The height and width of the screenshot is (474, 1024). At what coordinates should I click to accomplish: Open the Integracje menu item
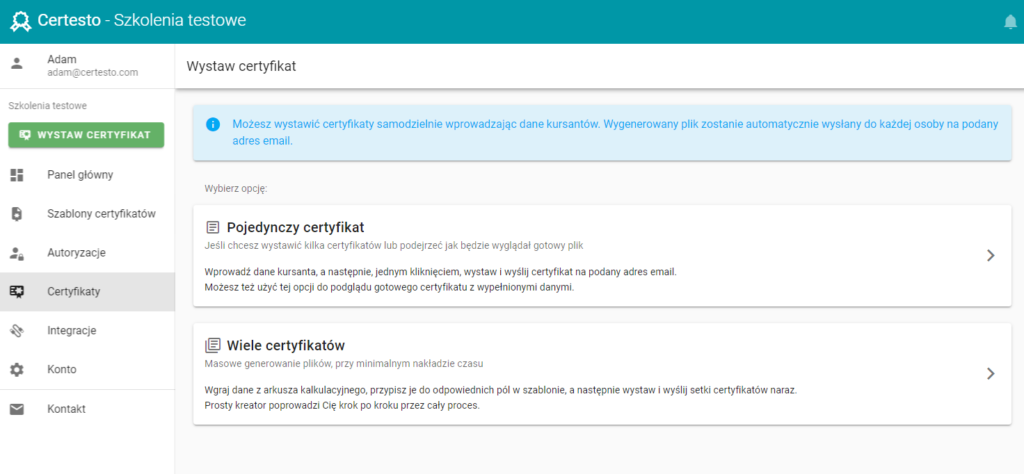88,330
